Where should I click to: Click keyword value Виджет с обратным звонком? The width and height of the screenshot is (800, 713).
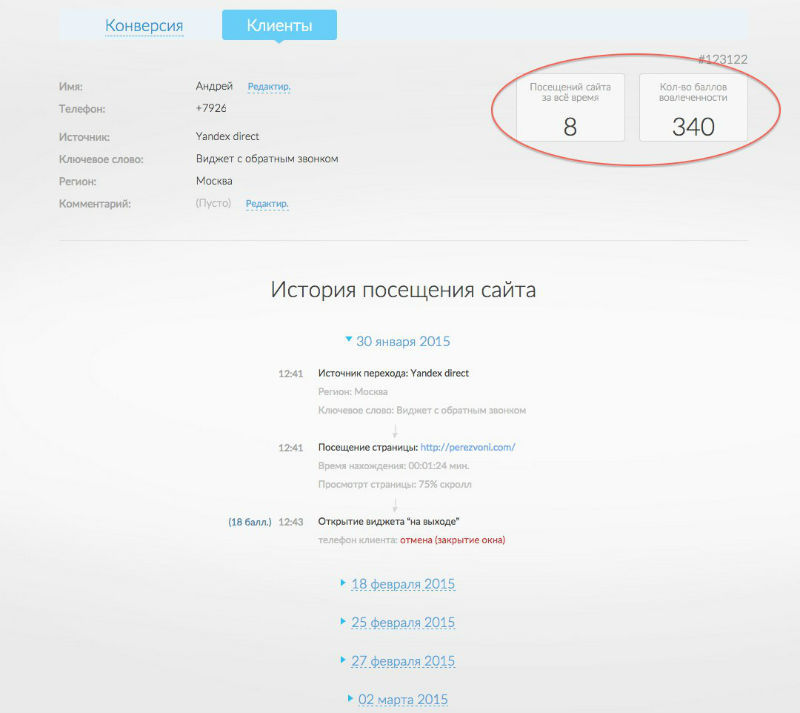(267, 159)
